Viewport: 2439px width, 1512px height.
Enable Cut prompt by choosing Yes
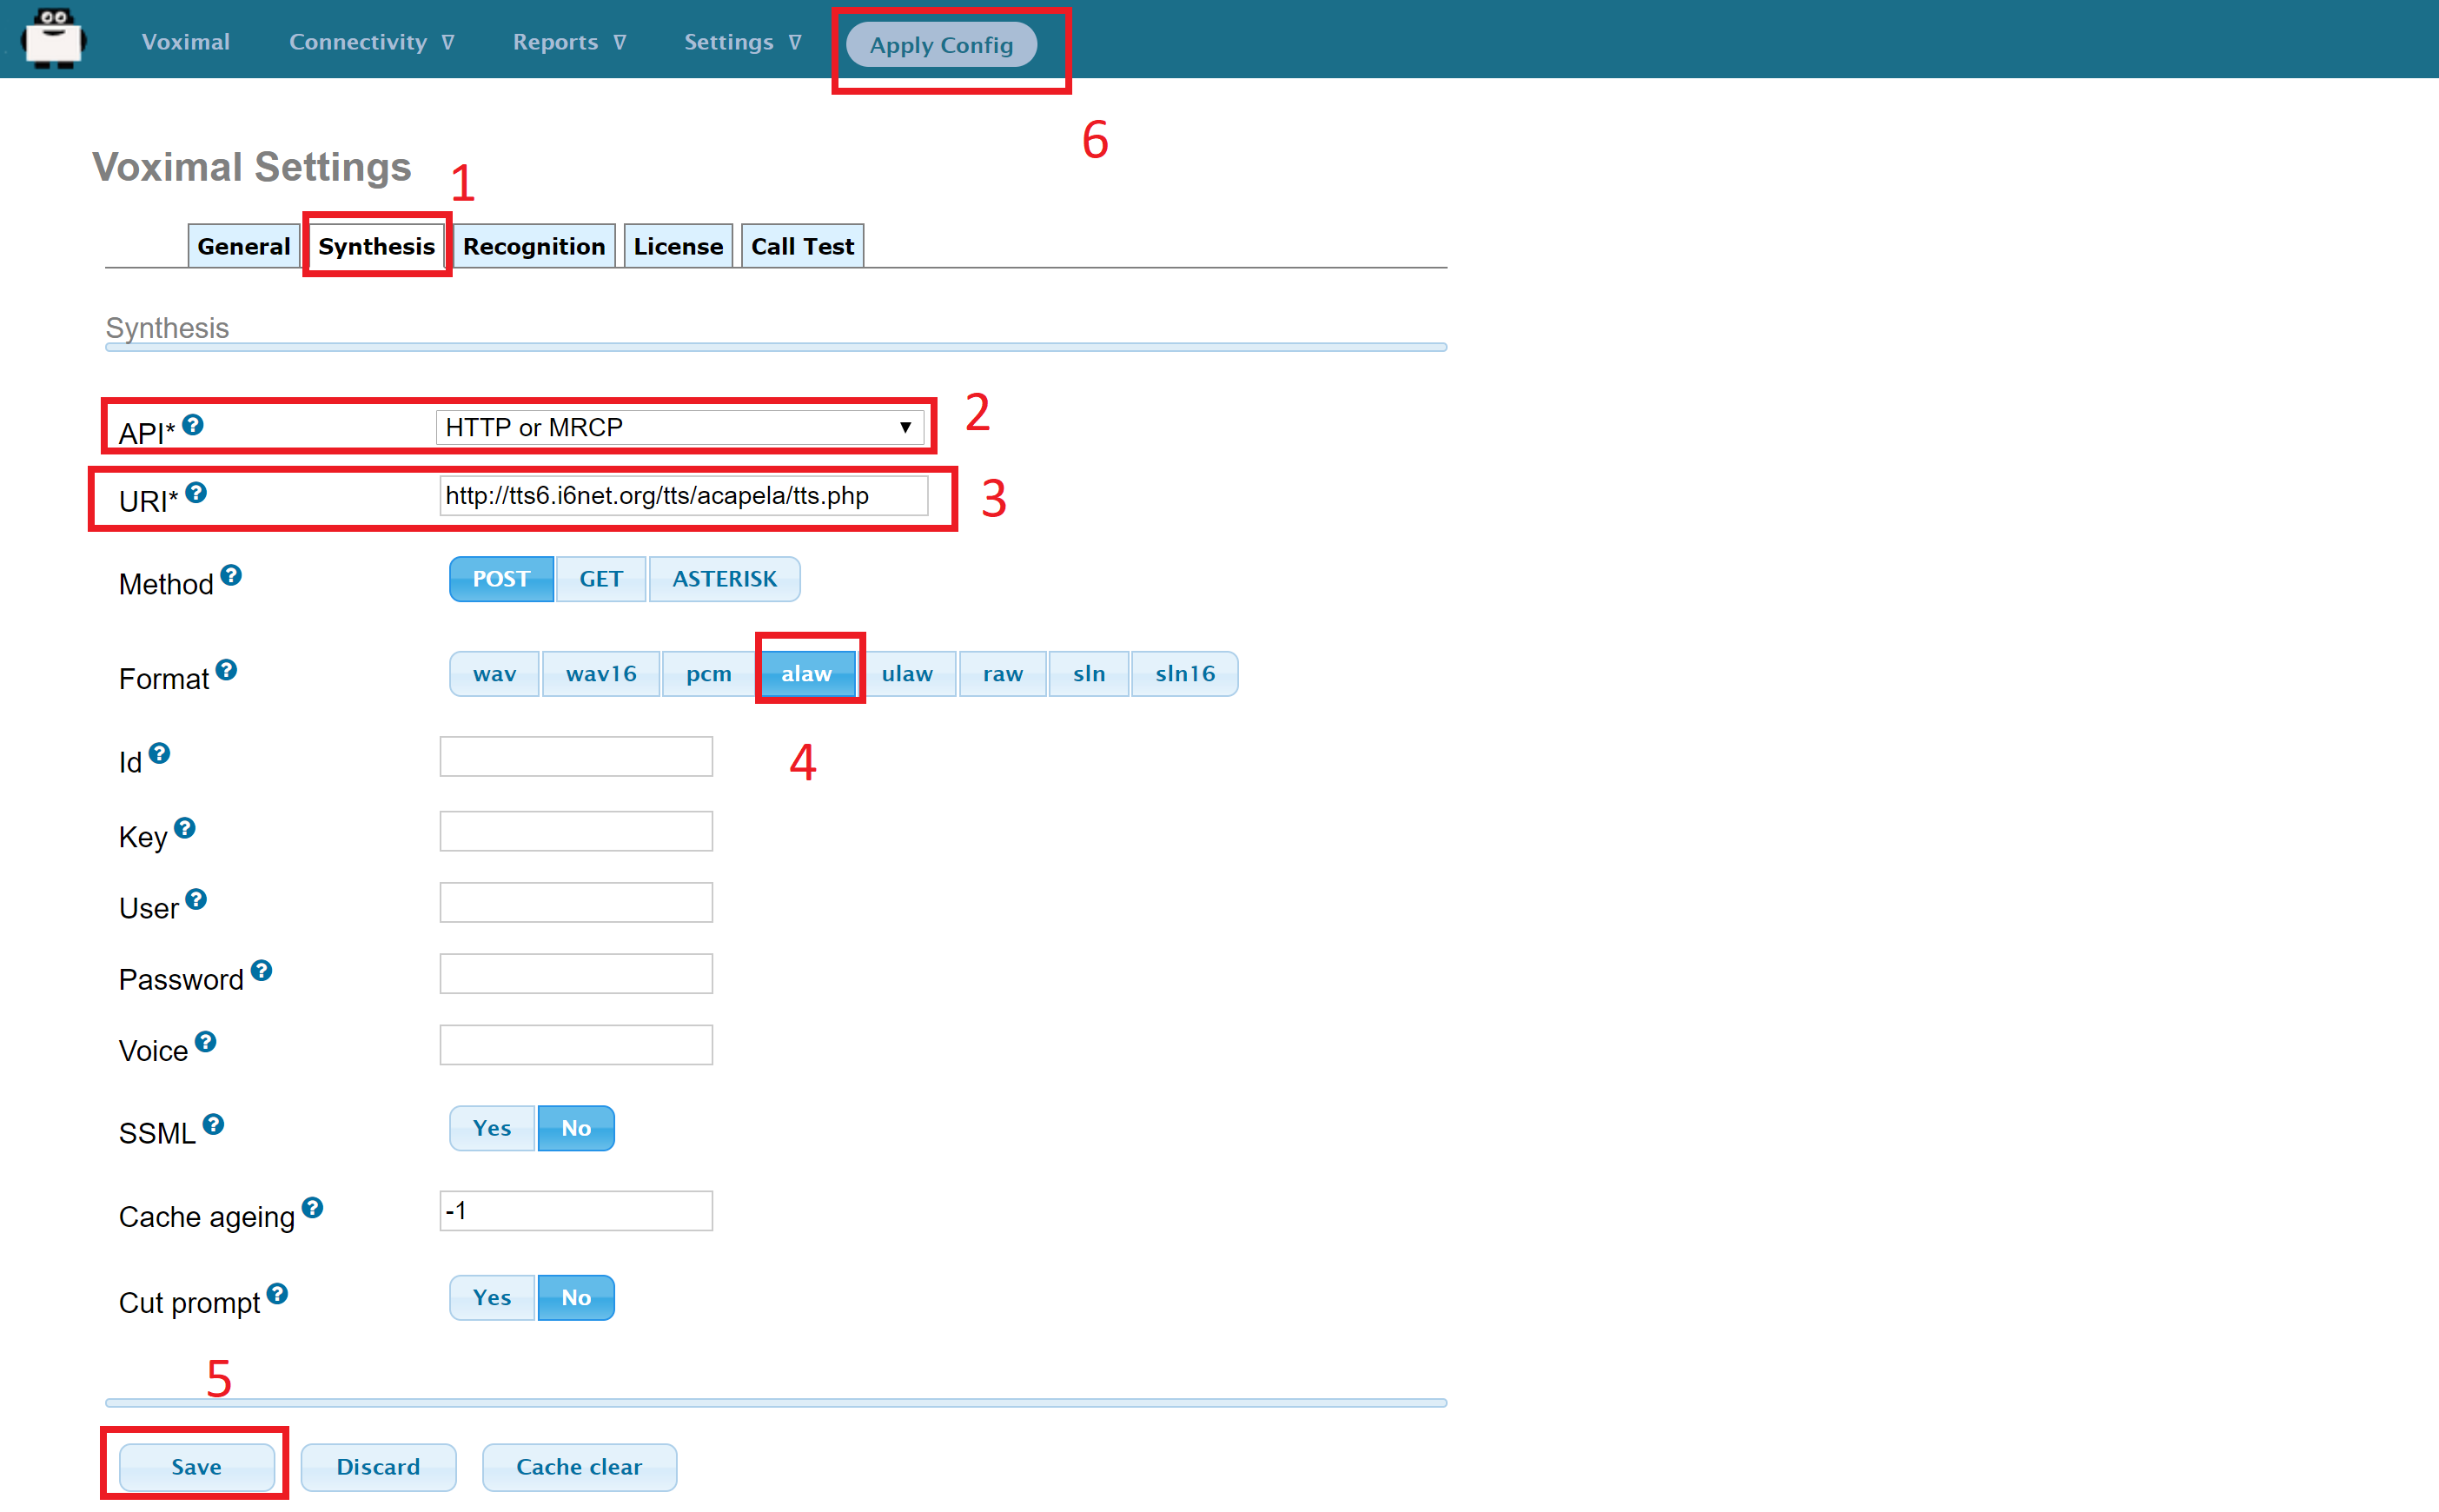coord(491,1298)
